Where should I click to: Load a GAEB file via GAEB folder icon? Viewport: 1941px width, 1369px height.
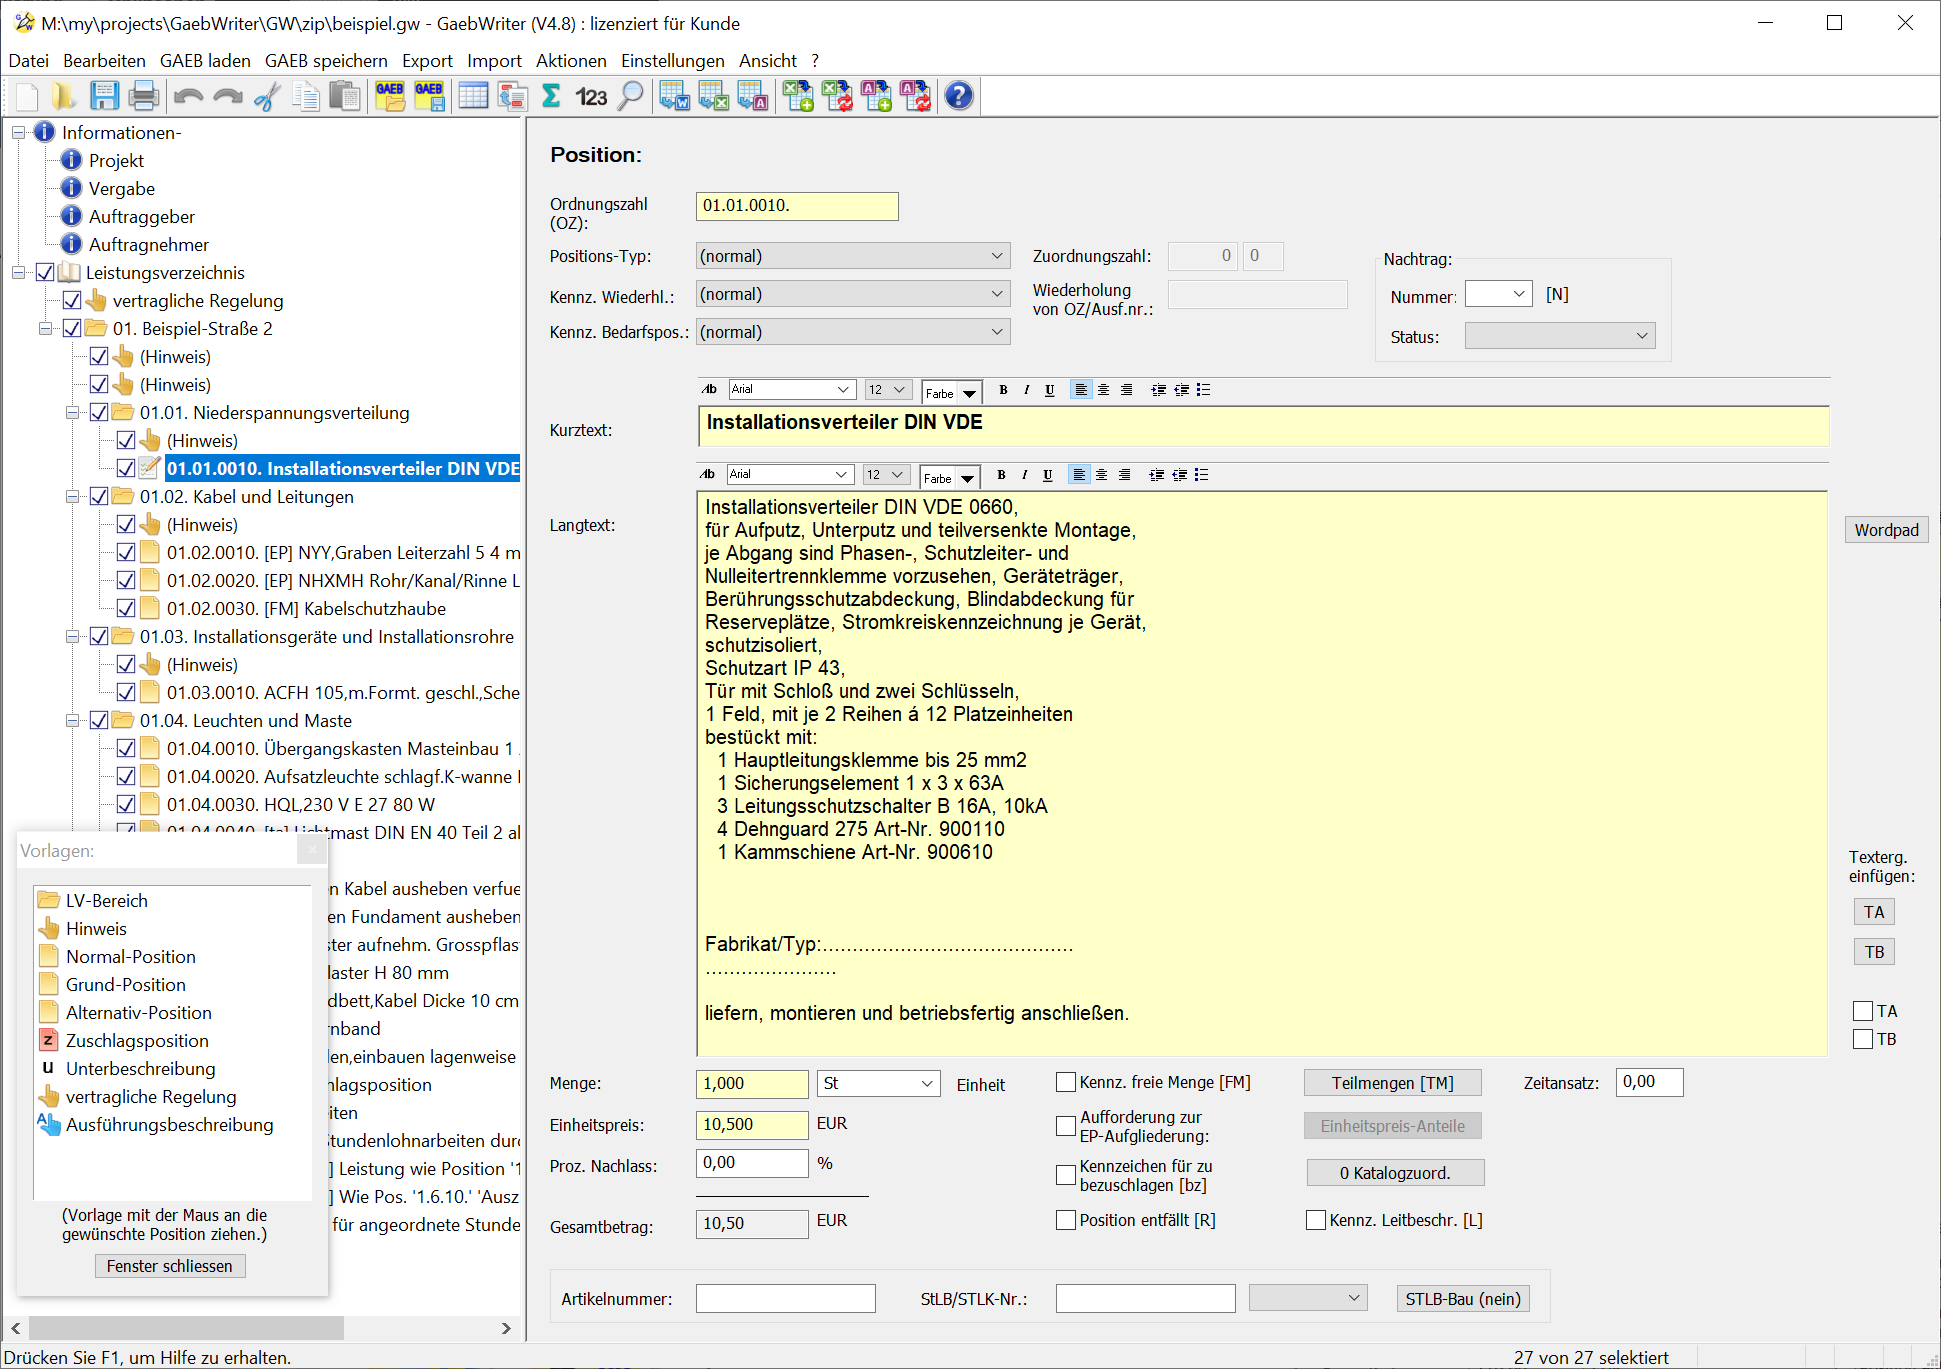click(x=390, y=96)
